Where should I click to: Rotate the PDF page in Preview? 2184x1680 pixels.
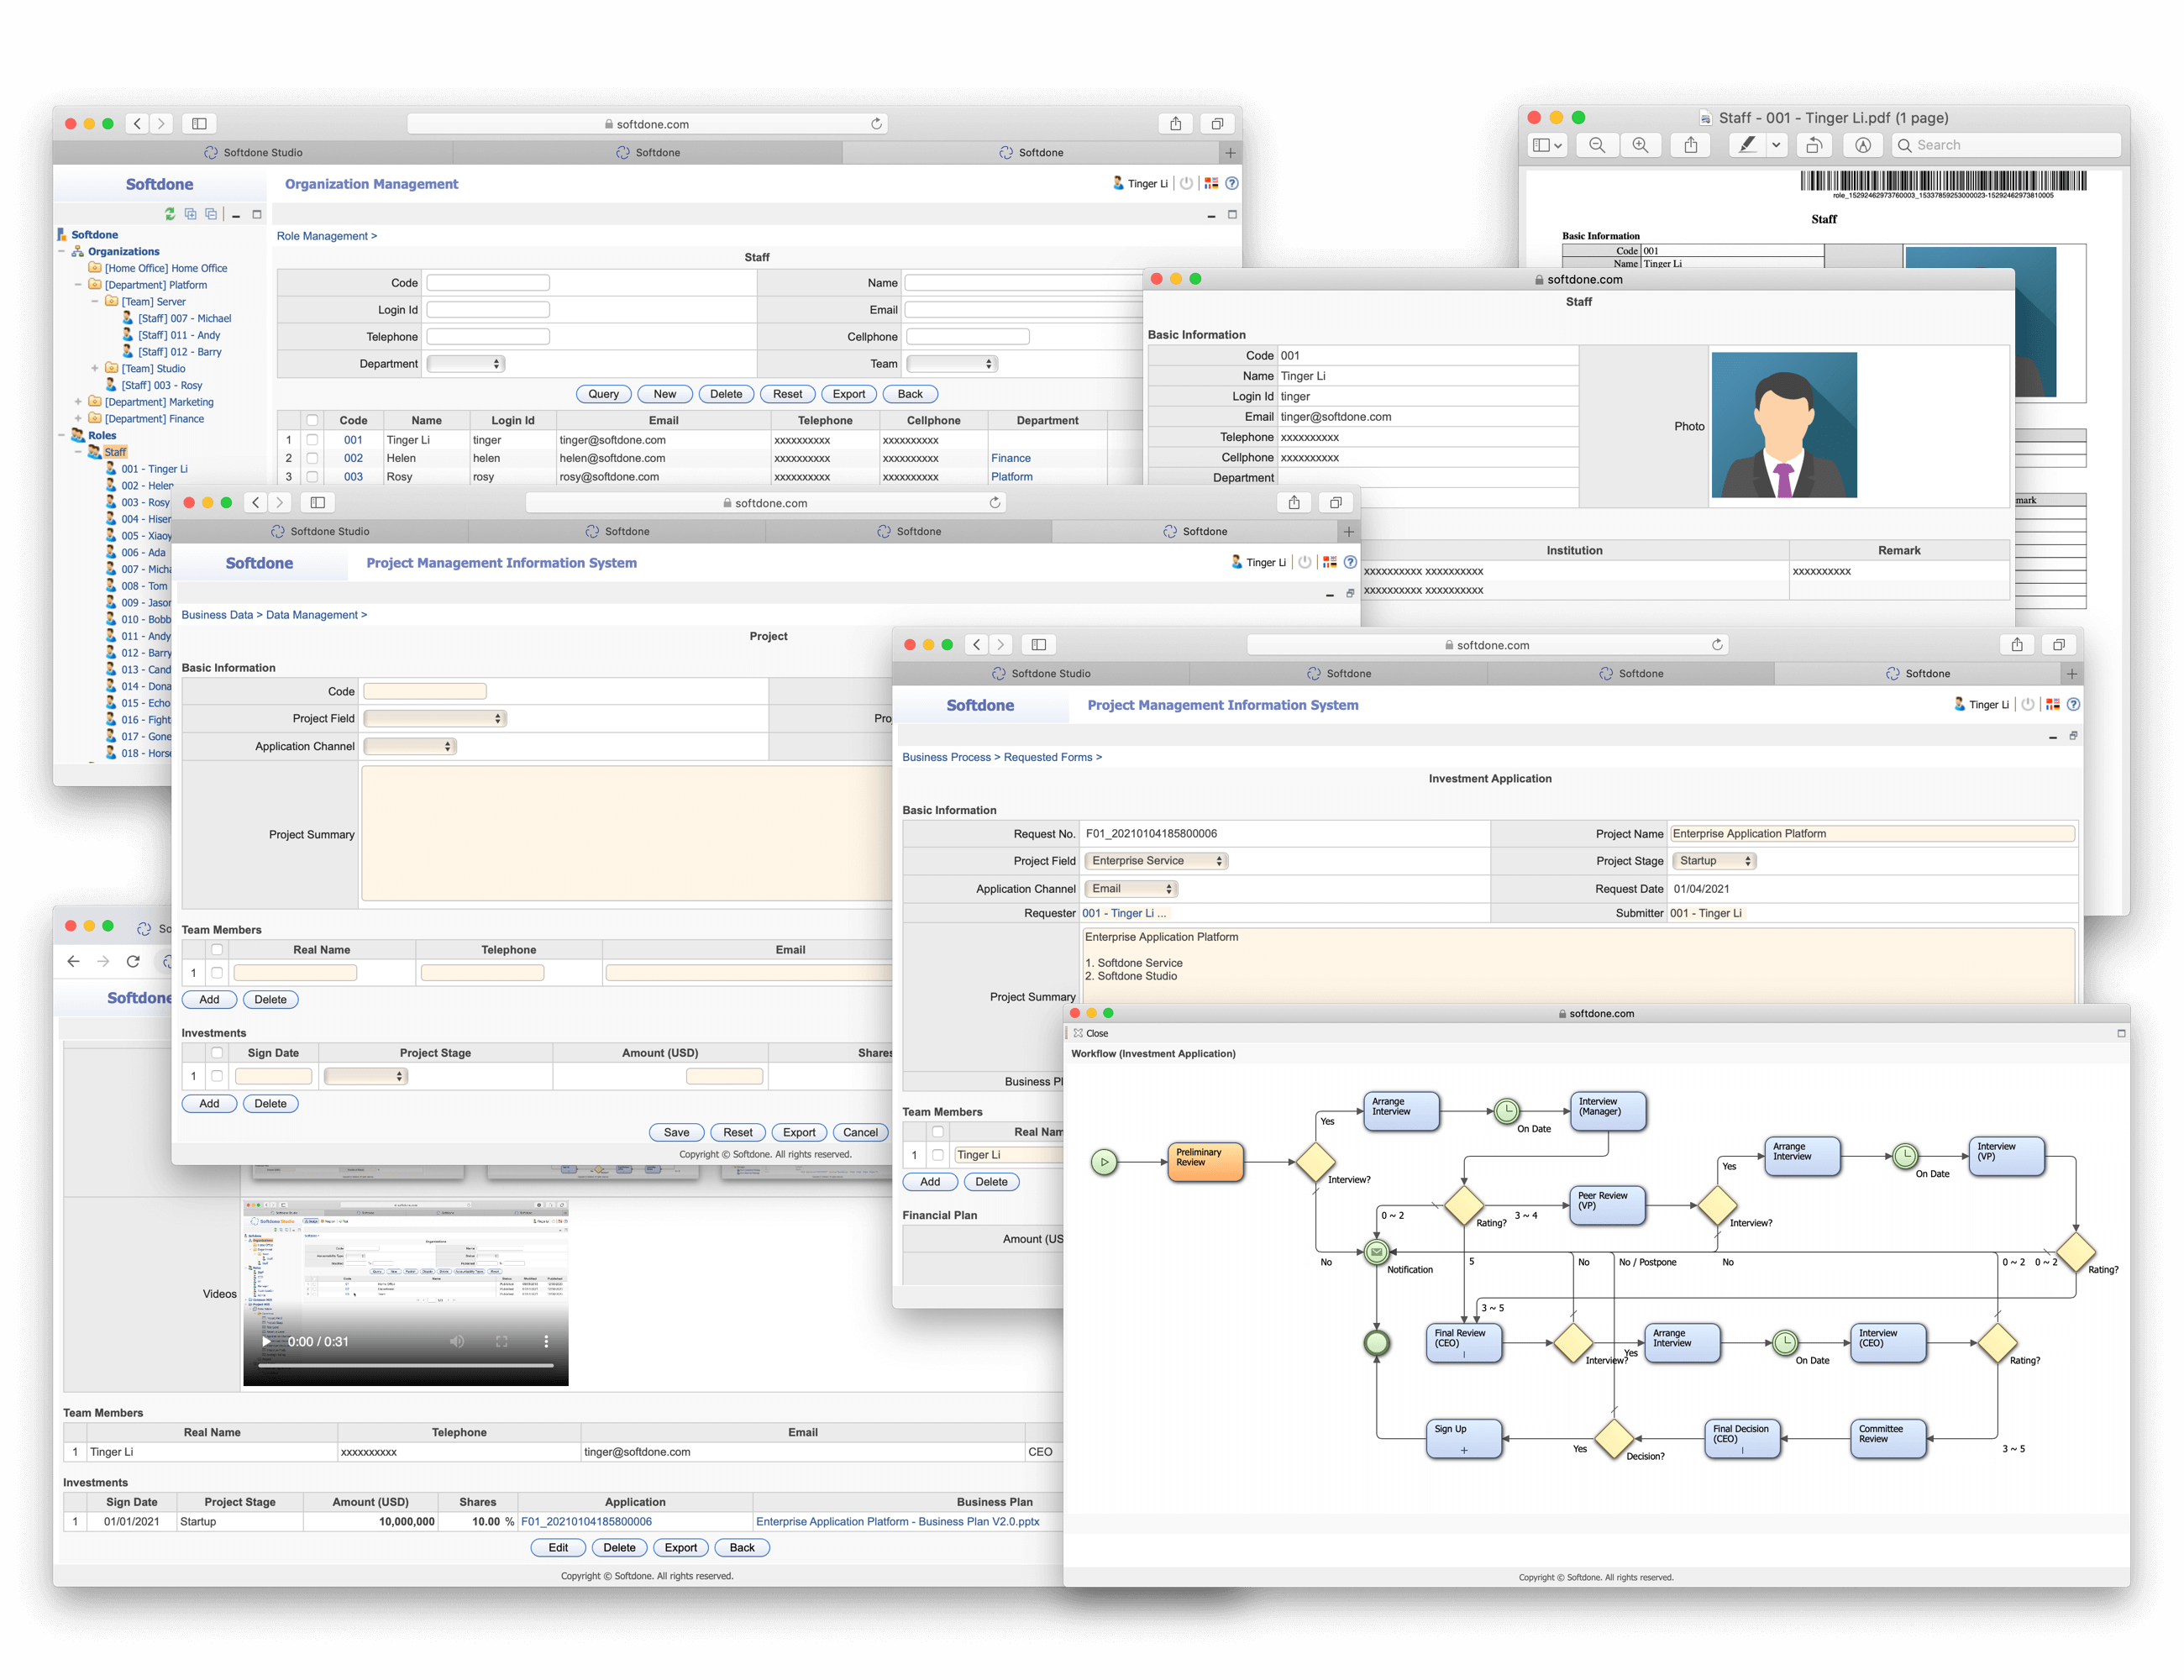1814,145
